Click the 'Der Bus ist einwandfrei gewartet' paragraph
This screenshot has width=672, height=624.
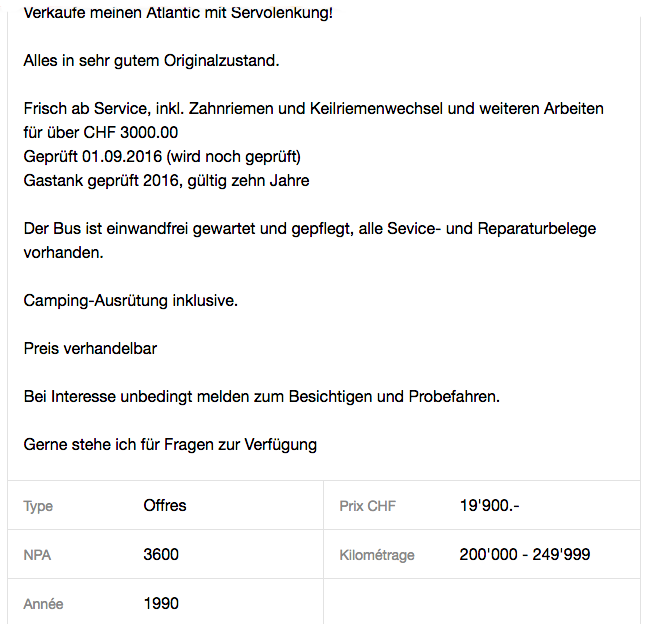click(x=309, y=240)
